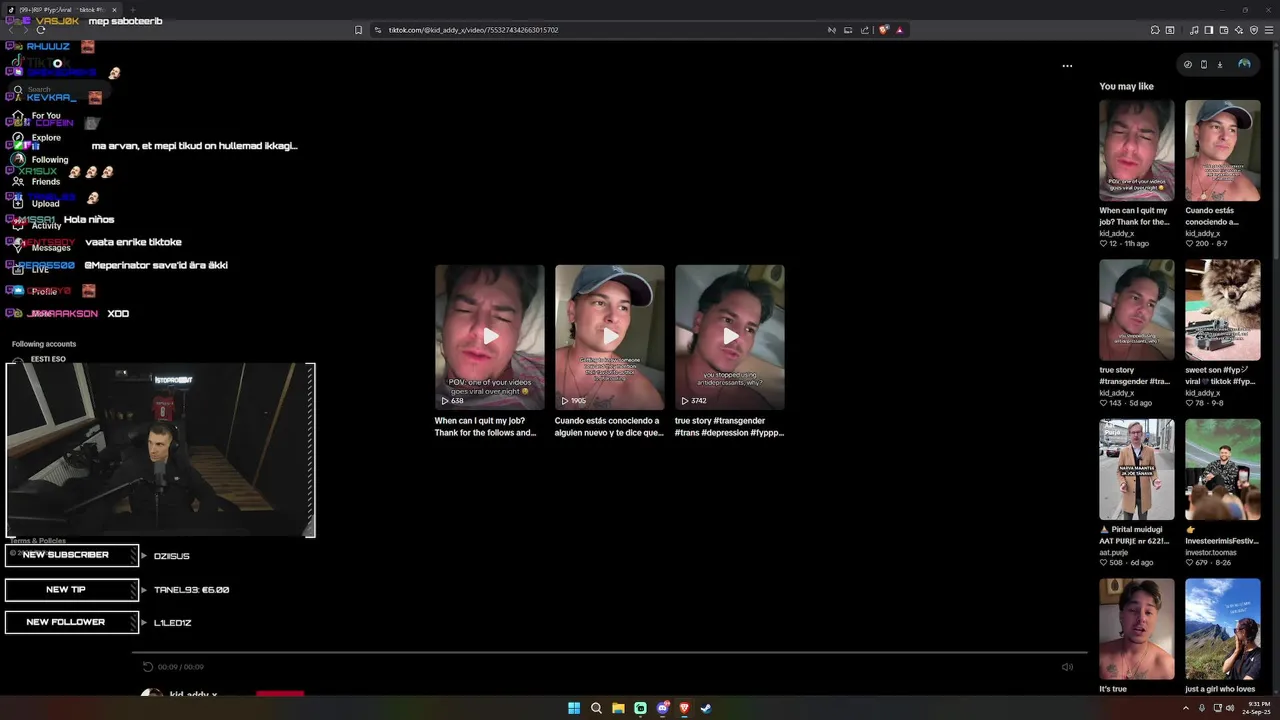1280x720 pixels.
Task: Open the Profile page
Action: coord(35,292)
